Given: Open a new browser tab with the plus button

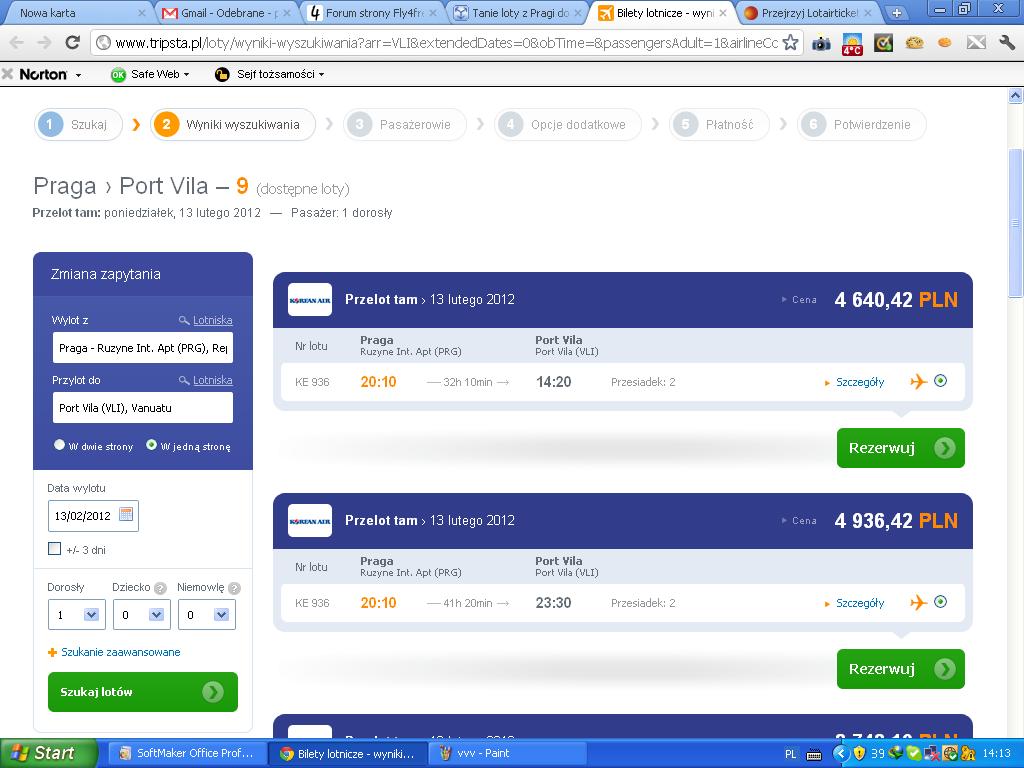Looking at the screenshot, I should tap(897, 12).
